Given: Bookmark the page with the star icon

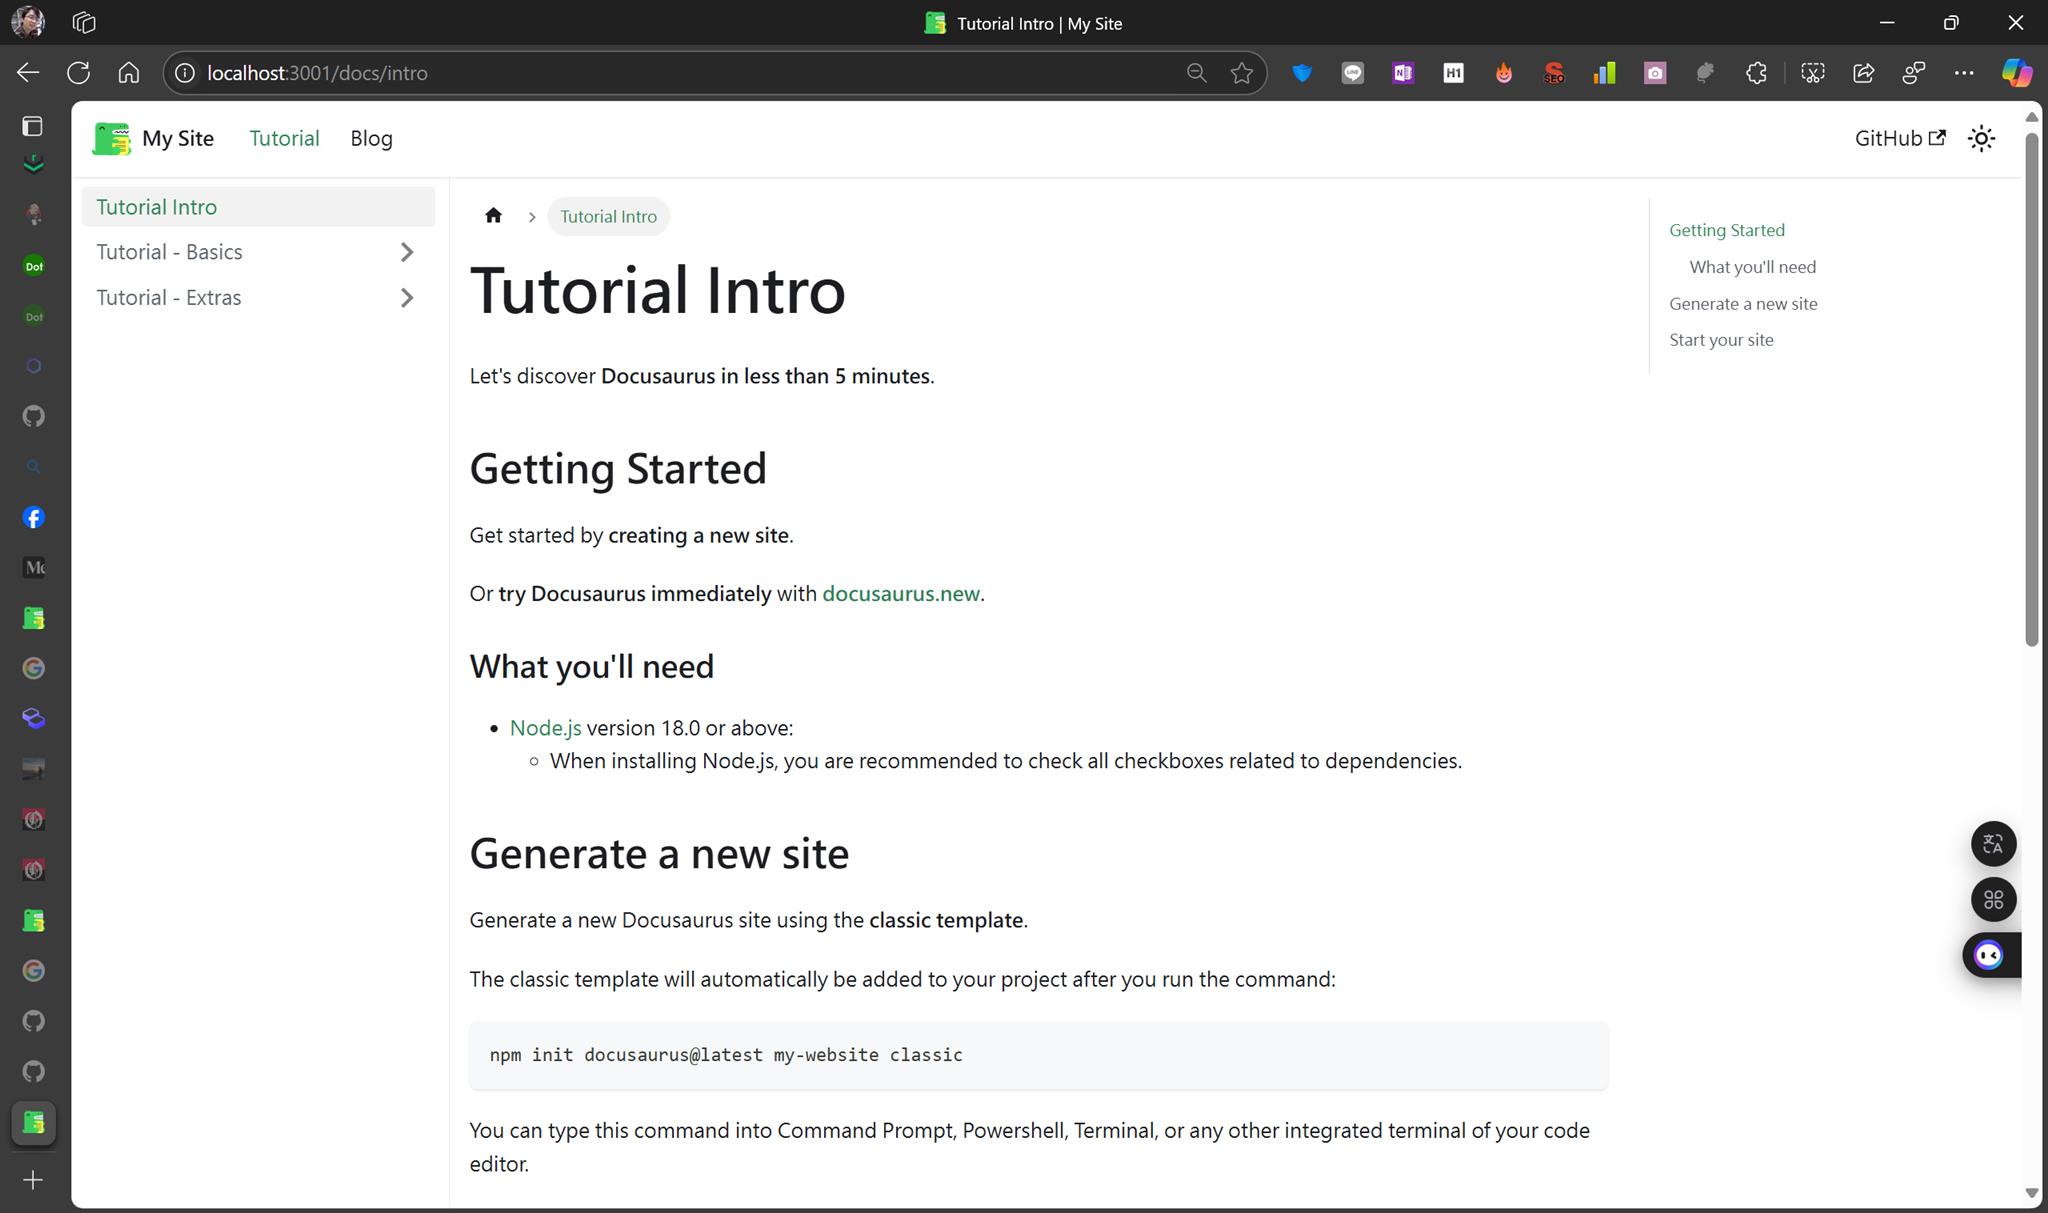Looking at the screenshot, I should point(1241,73).
